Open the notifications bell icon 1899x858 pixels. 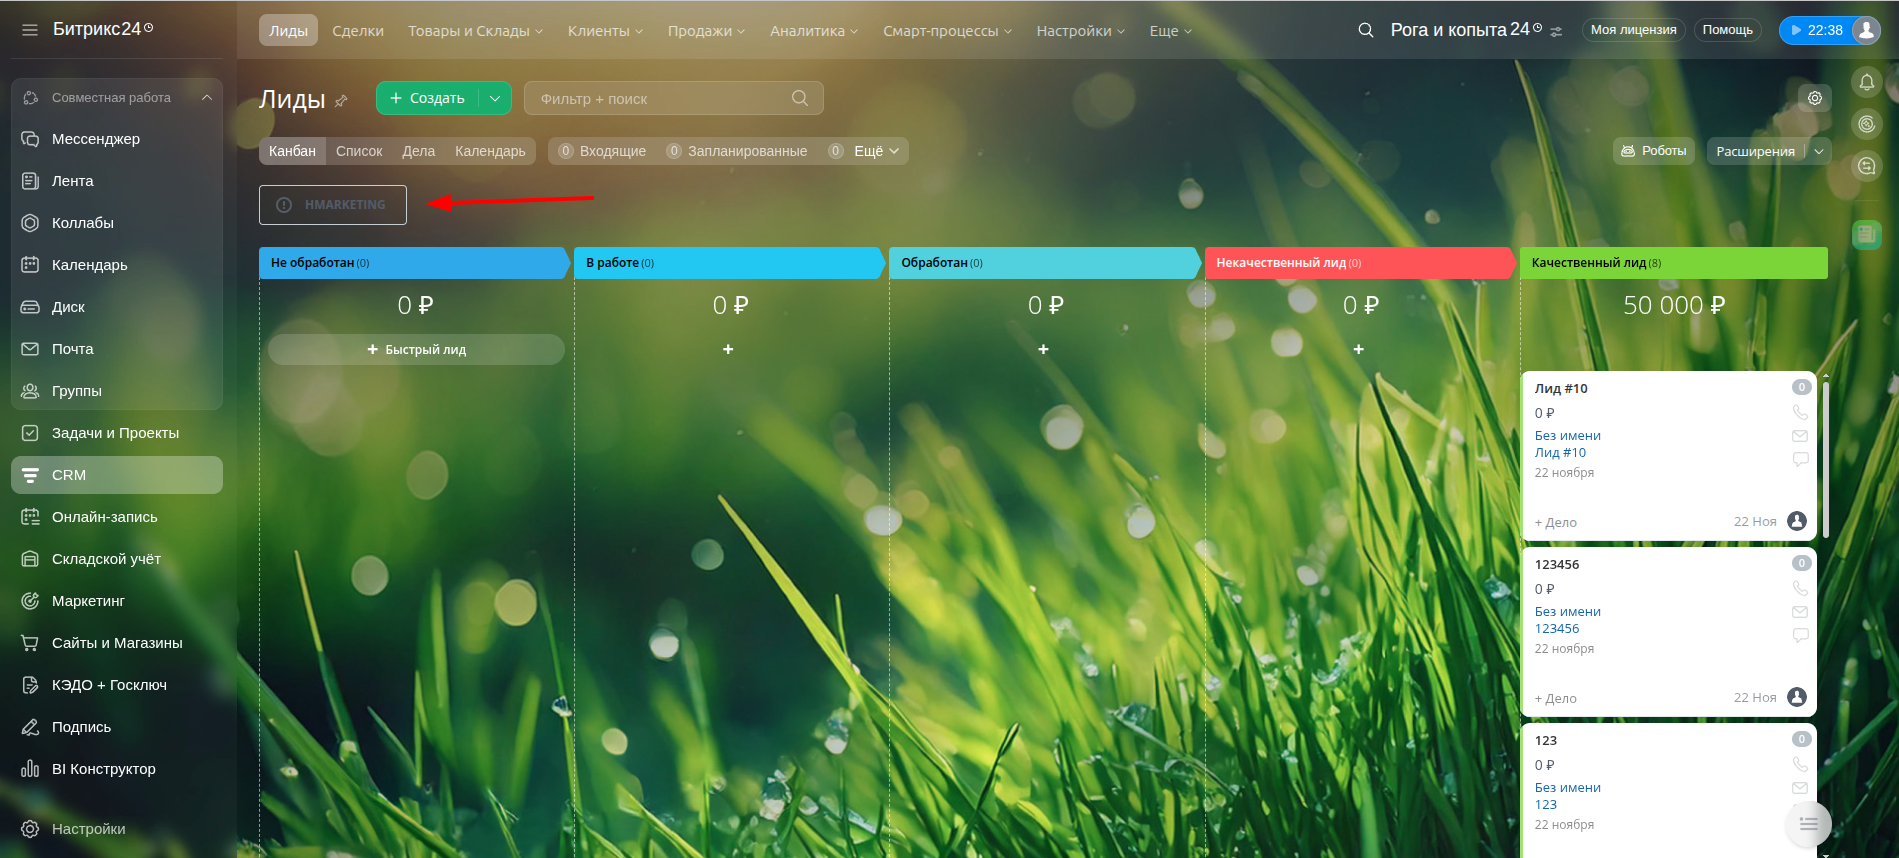click(x=1866, y=83)
